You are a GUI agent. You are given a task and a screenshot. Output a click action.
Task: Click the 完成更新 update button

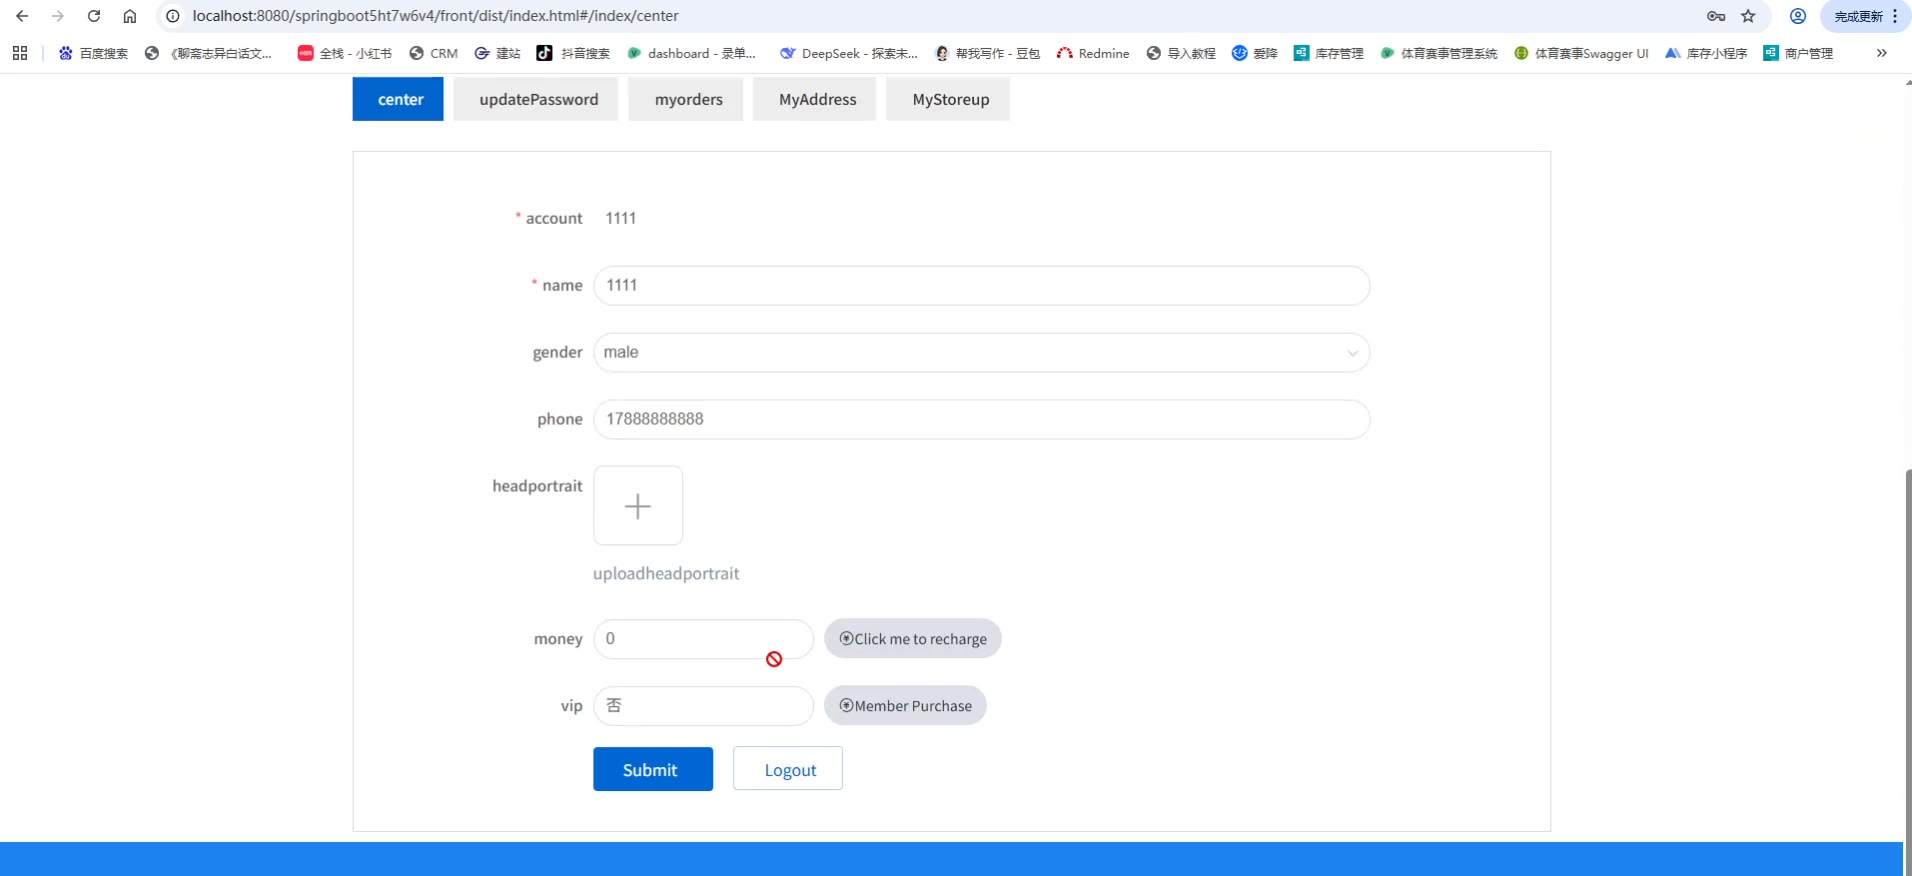pos(1865,16)
